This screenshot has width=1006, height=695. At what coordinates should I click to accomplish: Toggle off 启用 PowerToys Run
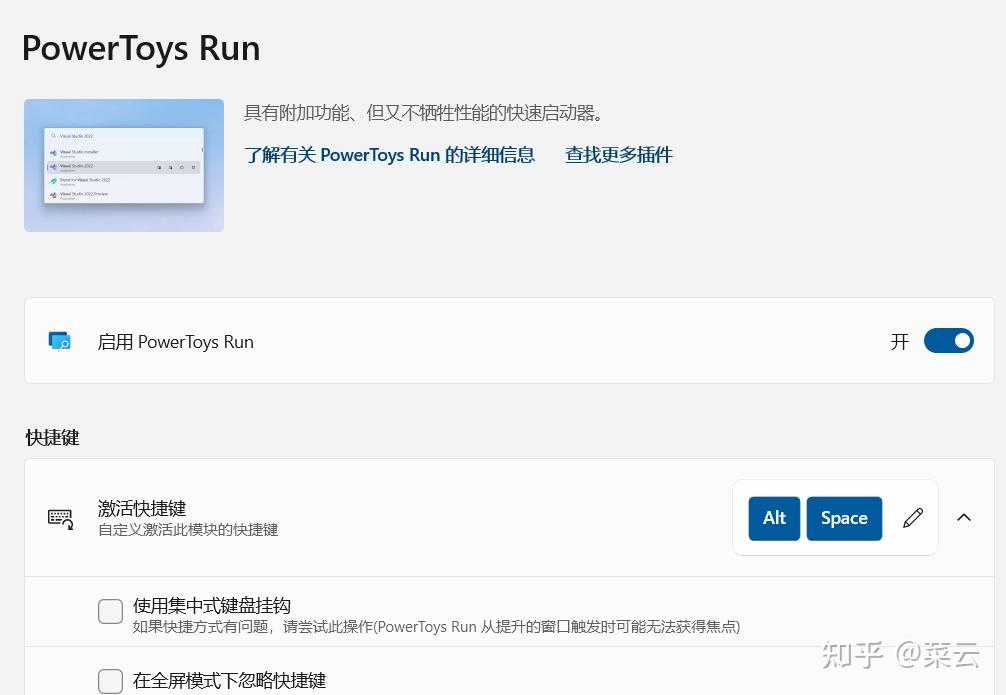948,341
